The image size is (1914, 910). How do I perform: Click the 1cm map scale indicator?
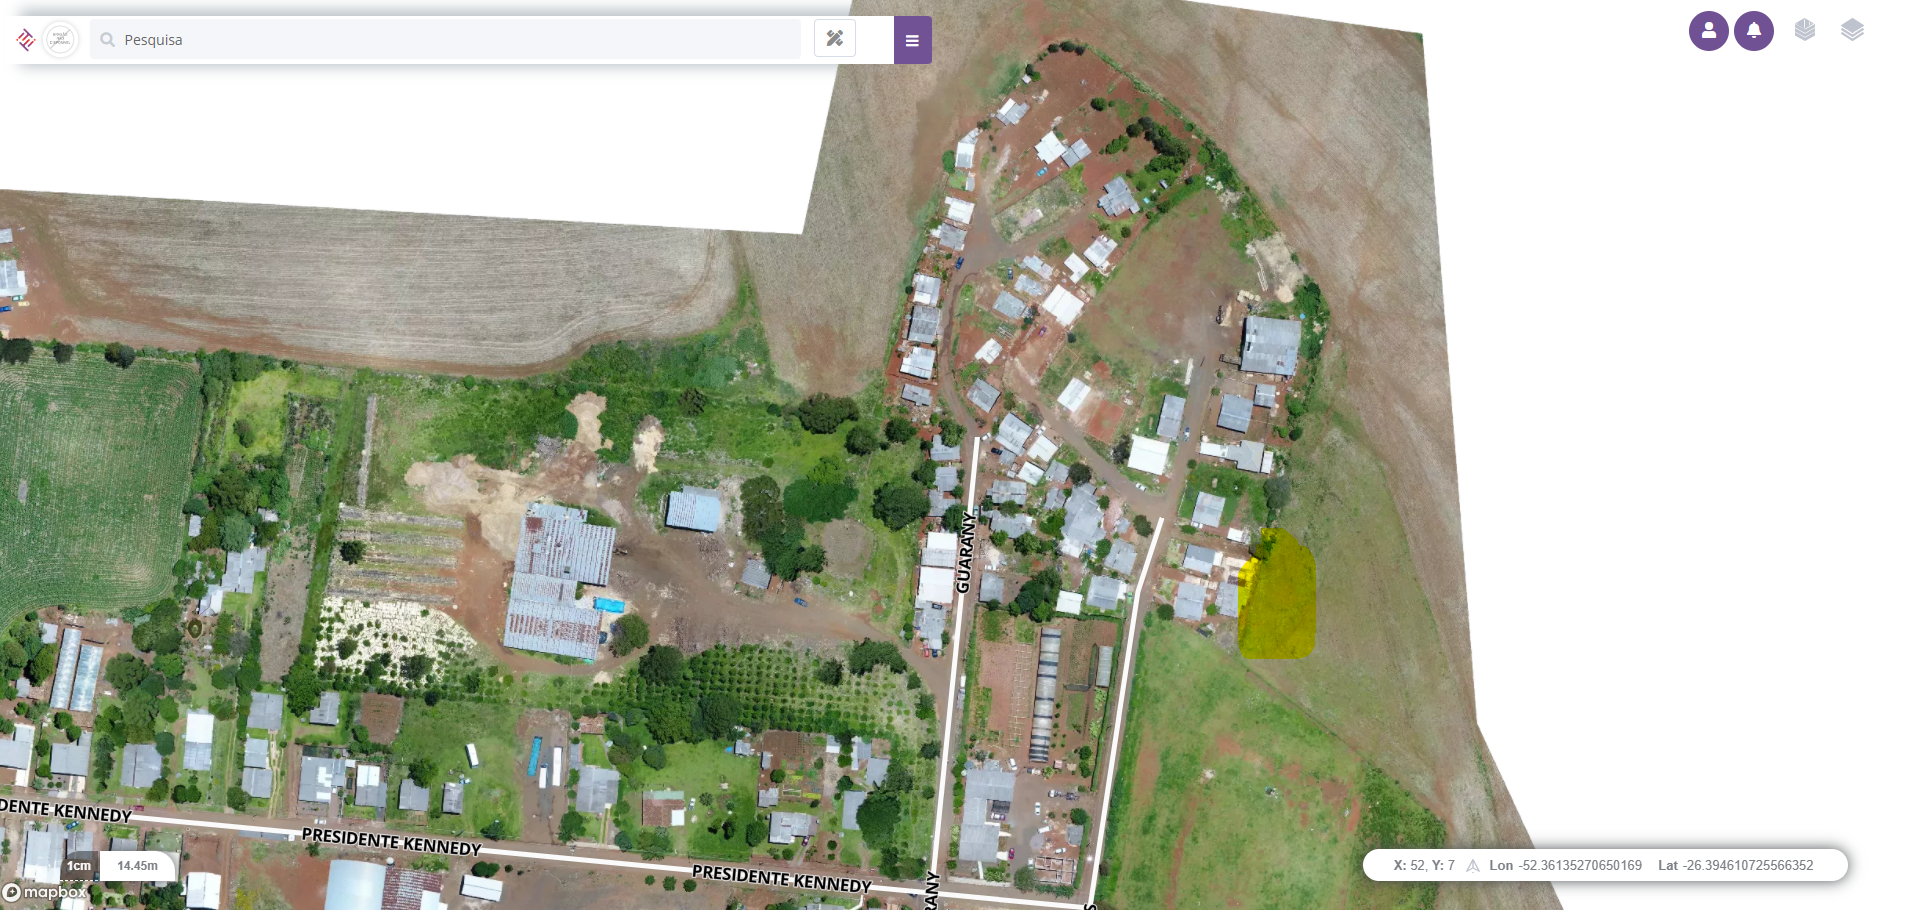tap(79, 866)
